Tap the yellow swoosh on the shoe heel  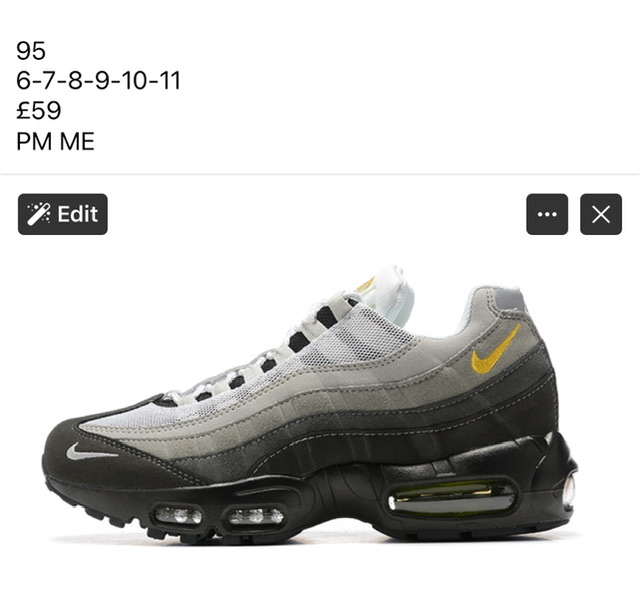495,350
